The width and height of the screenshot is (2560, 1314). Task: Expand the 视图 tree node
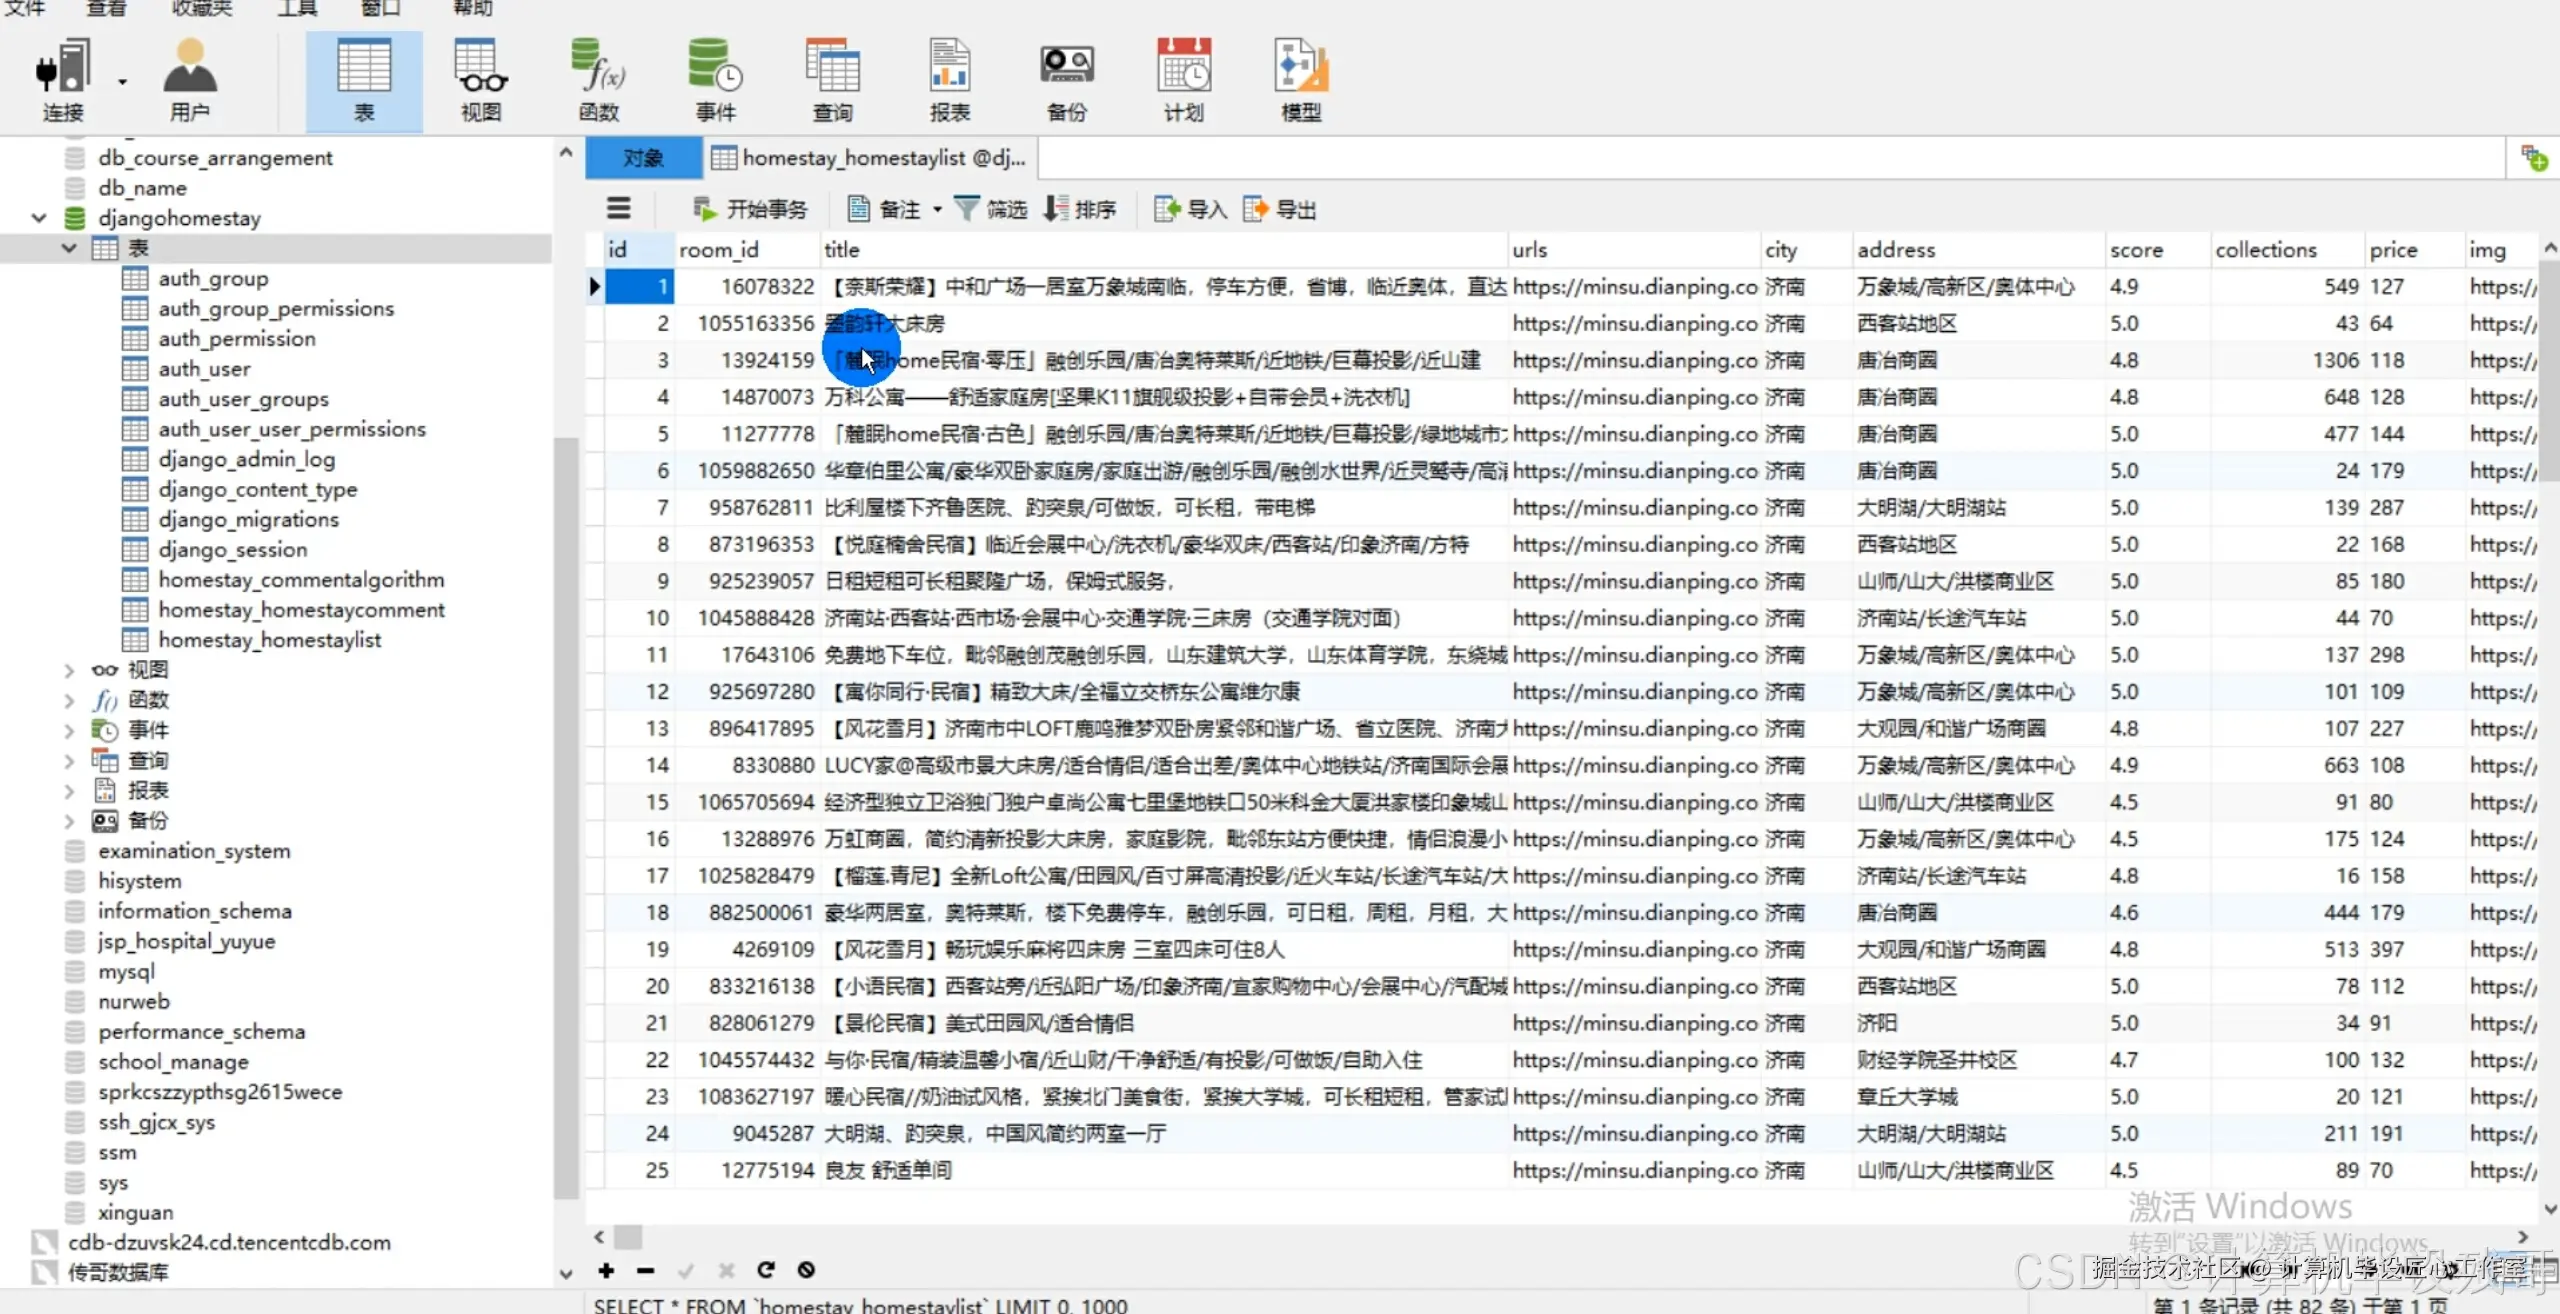point(68,669)
